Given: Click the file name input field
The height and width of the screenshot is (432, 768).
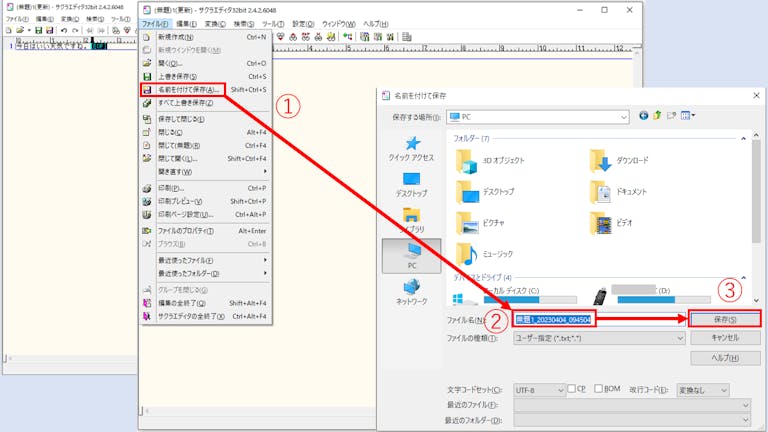Looking at the screenshot, I should pos(599,319).
